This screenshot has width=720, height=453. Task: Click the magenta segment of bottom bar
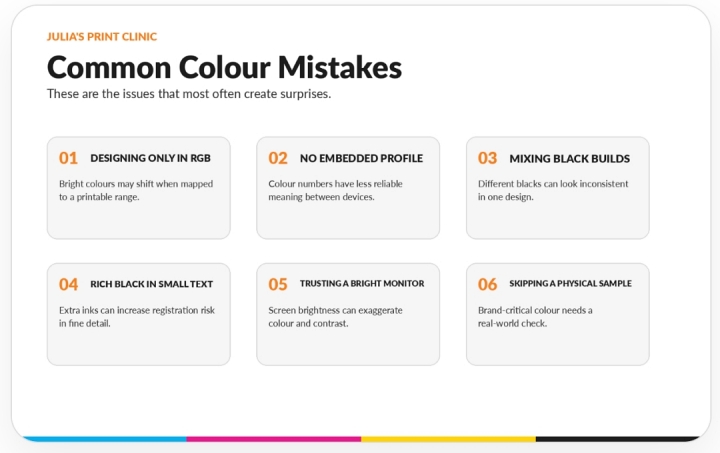(x=274, y=439)
